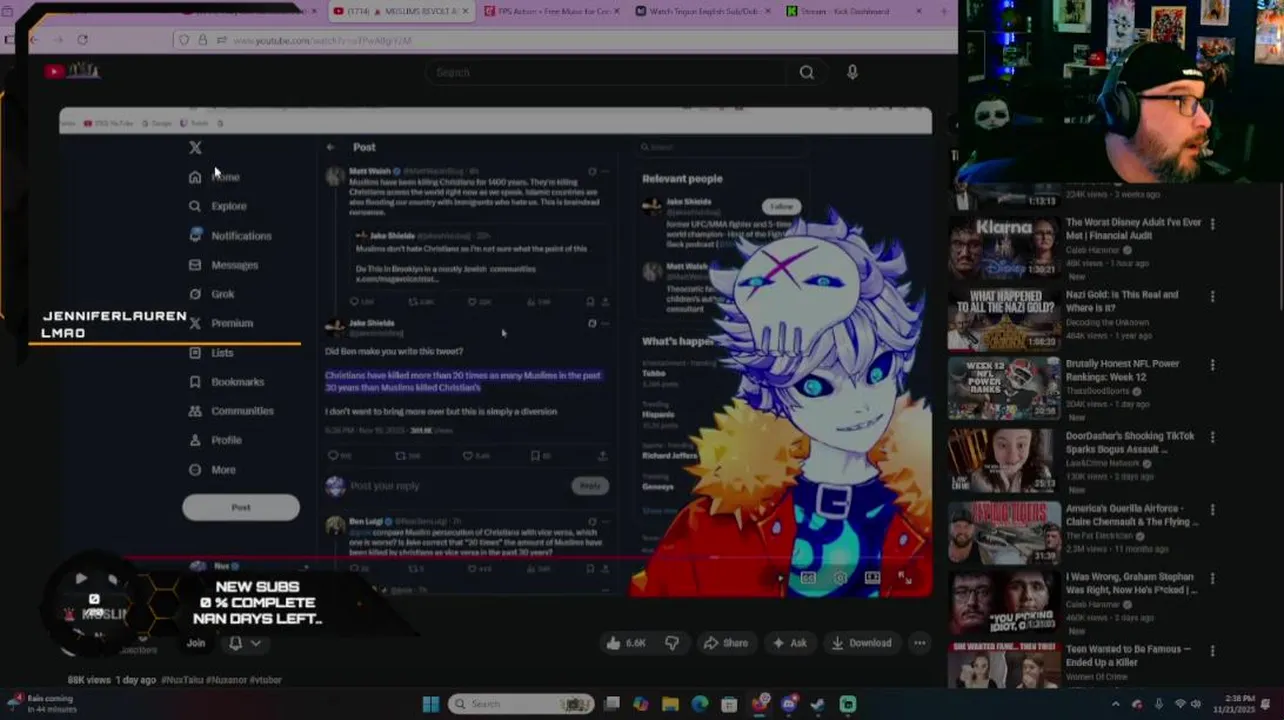
Task: Click the Share button
Action: 725,643
